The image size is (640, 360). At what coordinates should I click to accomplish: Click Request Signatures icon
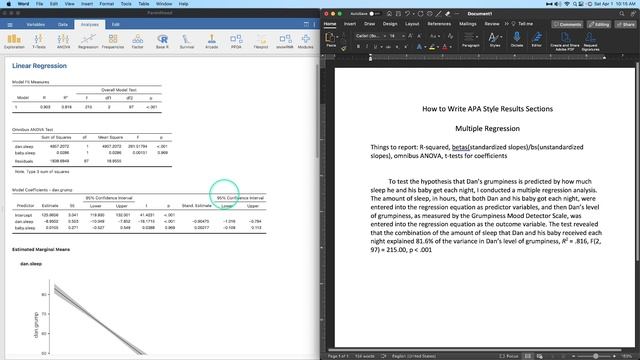(x=590, y=41)
